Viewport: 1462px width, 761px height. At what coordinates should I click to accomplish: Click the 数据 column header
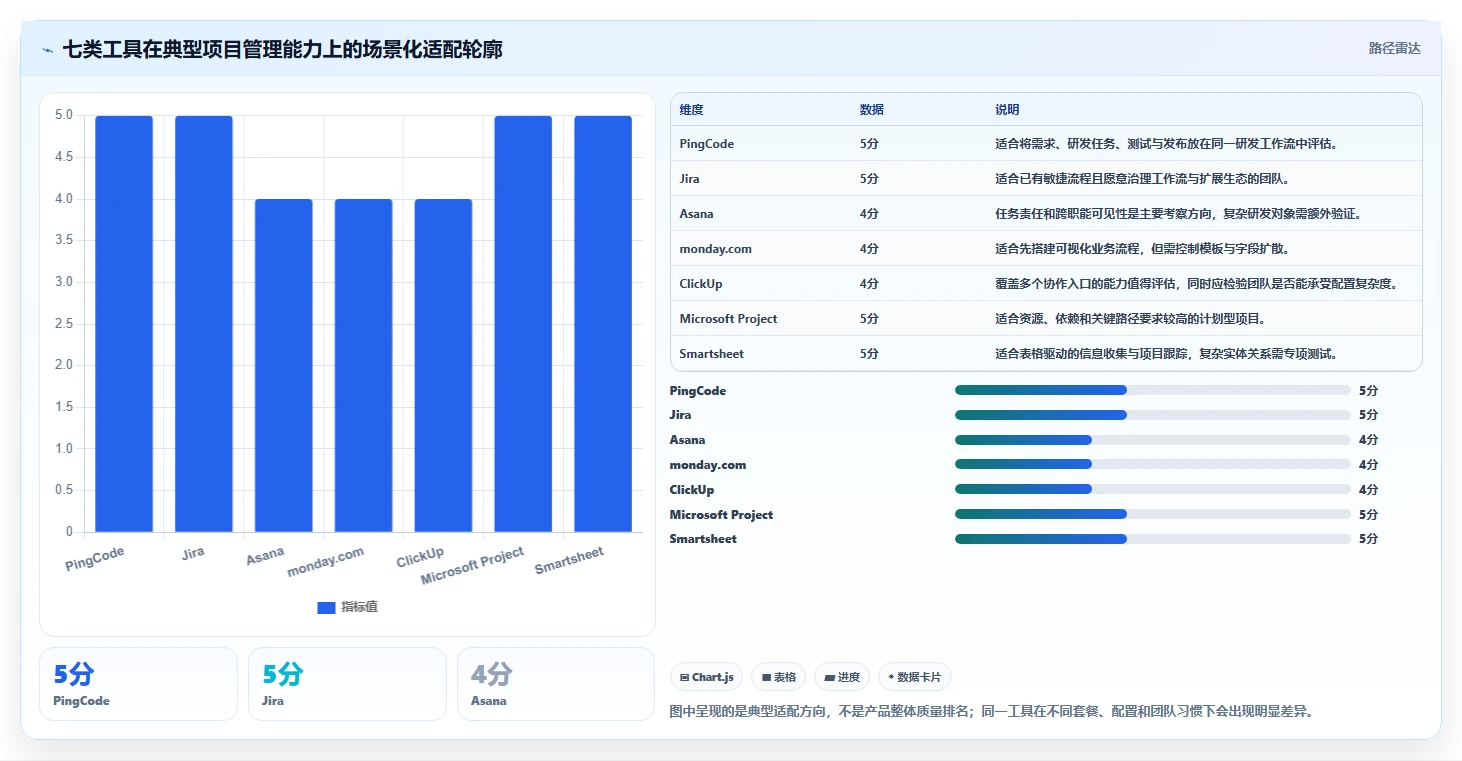tap(872, 110)
